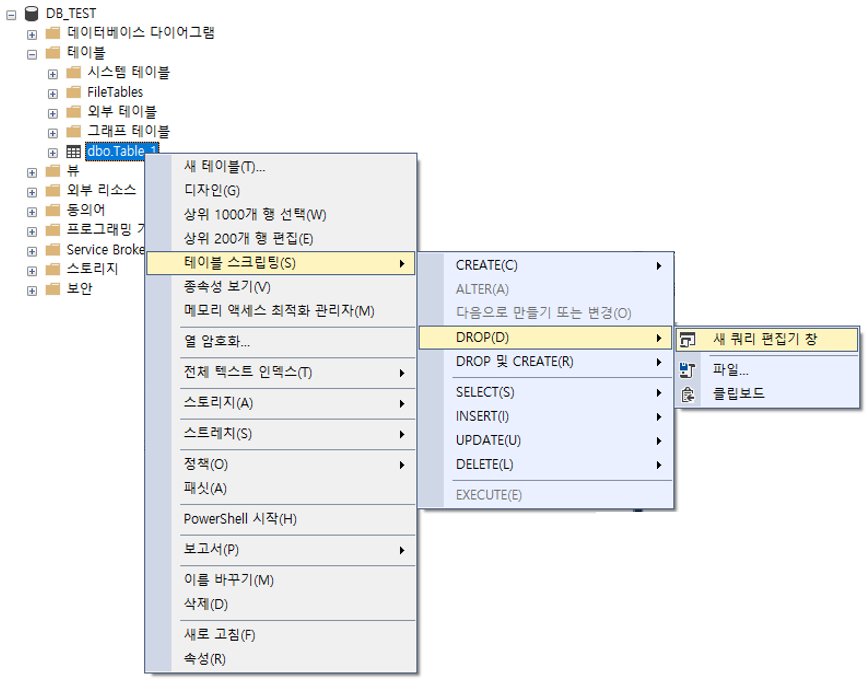
Task: Choose 디자인(G) from context menu
Action: (x=281, y=191)
